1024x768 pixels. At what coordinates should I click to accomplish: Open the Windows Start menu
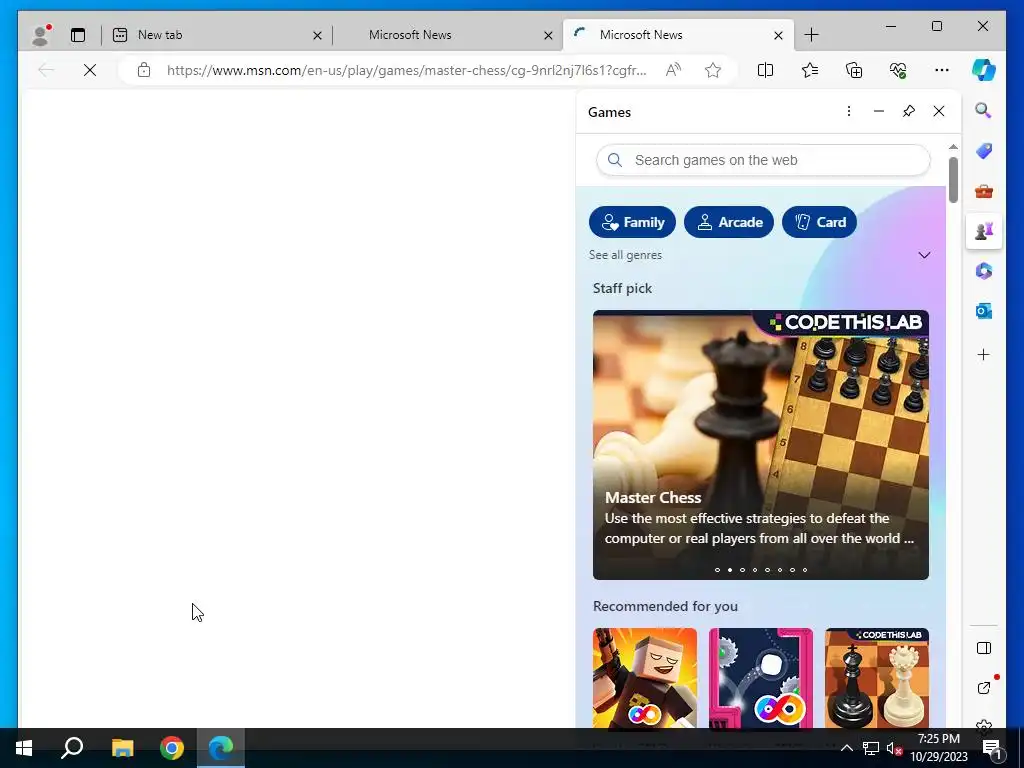24,748
